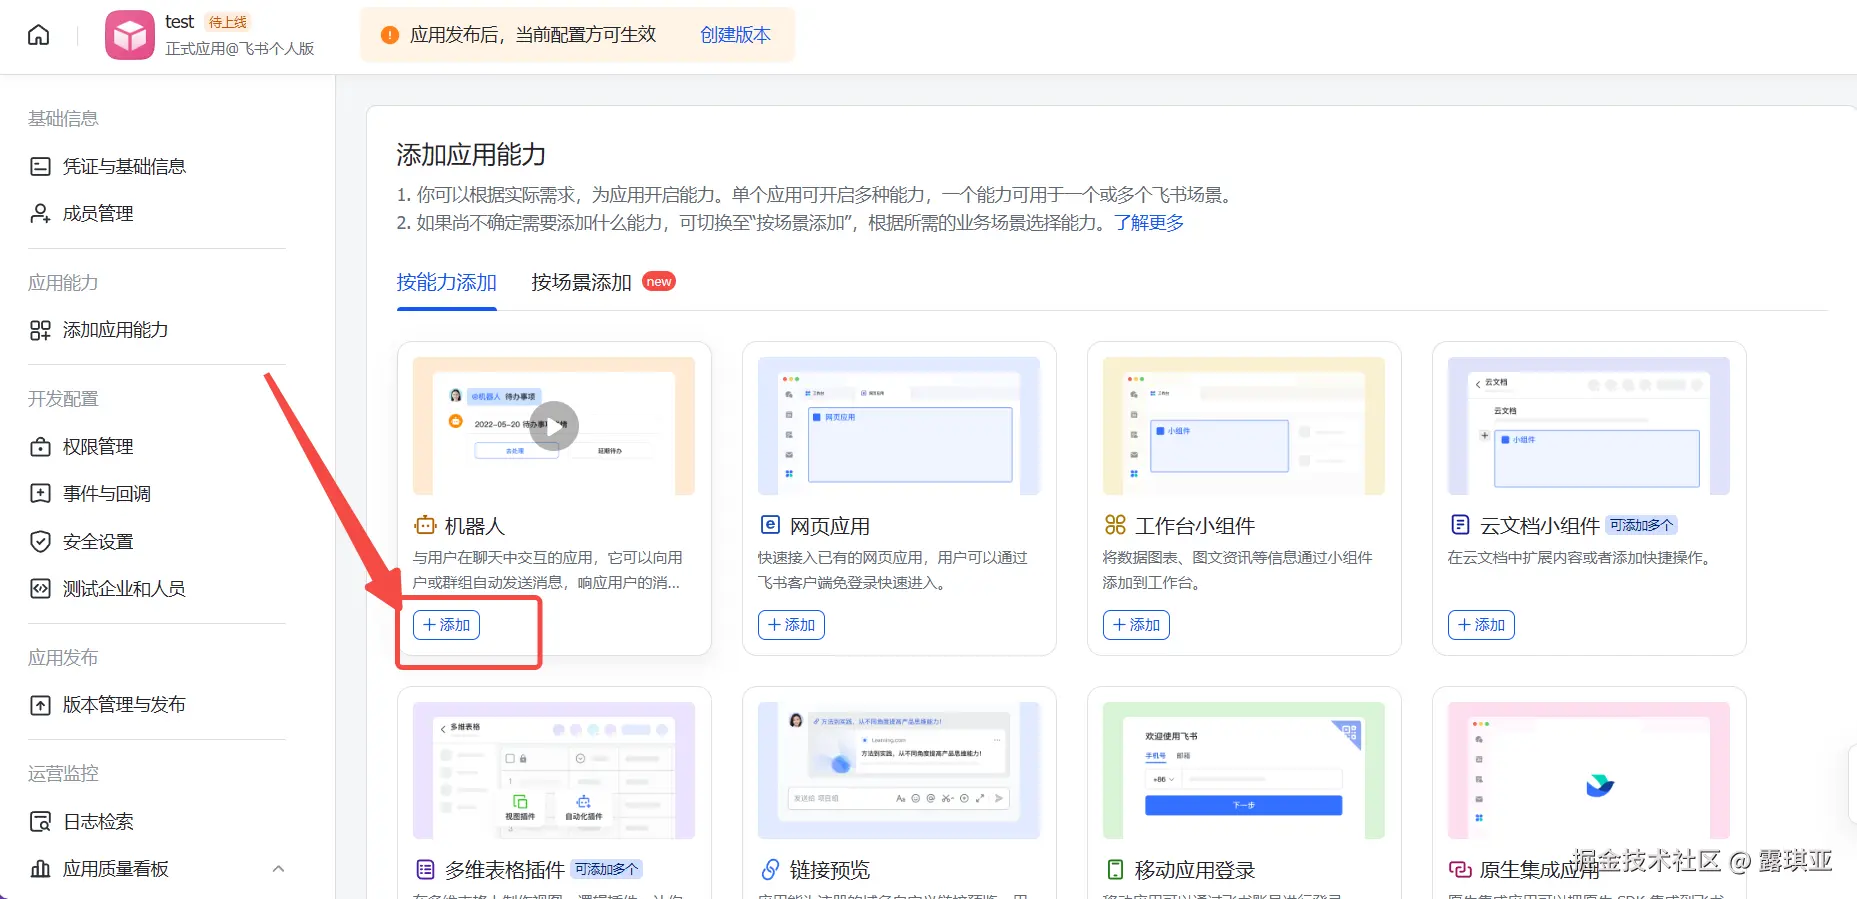Open the 多维表格插件 preview thumbnail
The width and height of the screenshot is (1857, 899).
tap(554, 770)
